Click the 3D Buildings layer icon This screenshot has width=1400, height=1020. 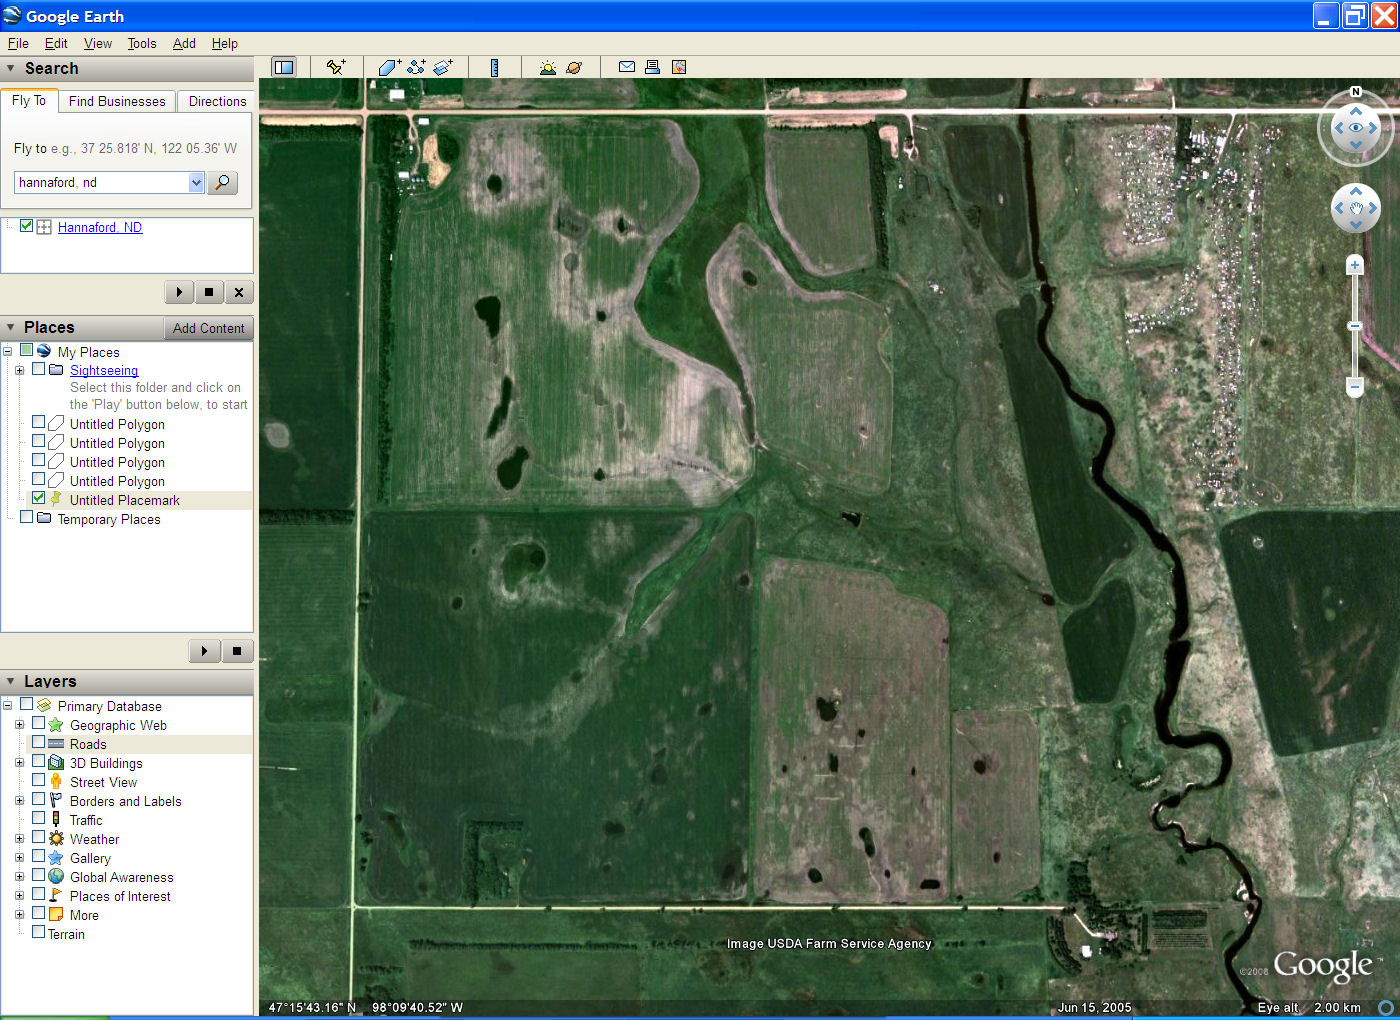tap(56, 762)
